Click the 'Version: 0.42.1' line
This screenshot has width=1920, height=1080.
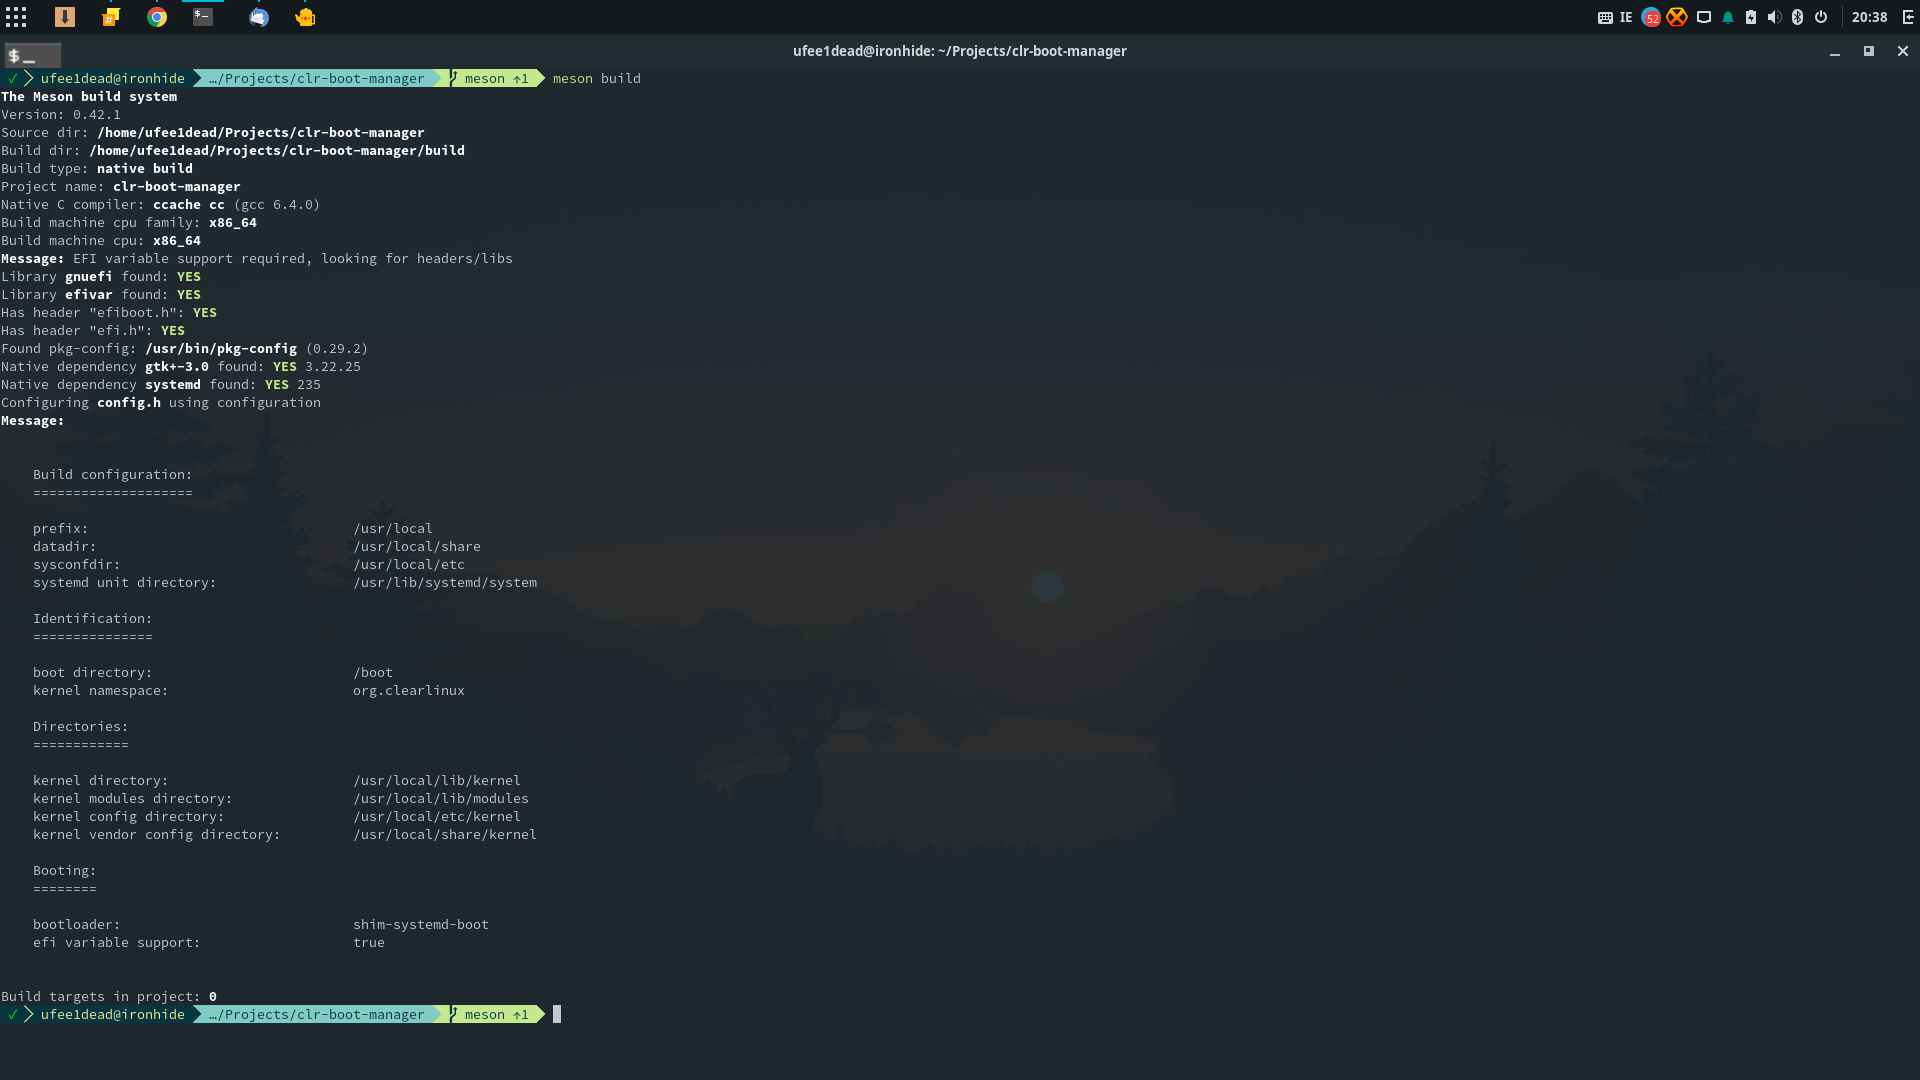(61, 115)
